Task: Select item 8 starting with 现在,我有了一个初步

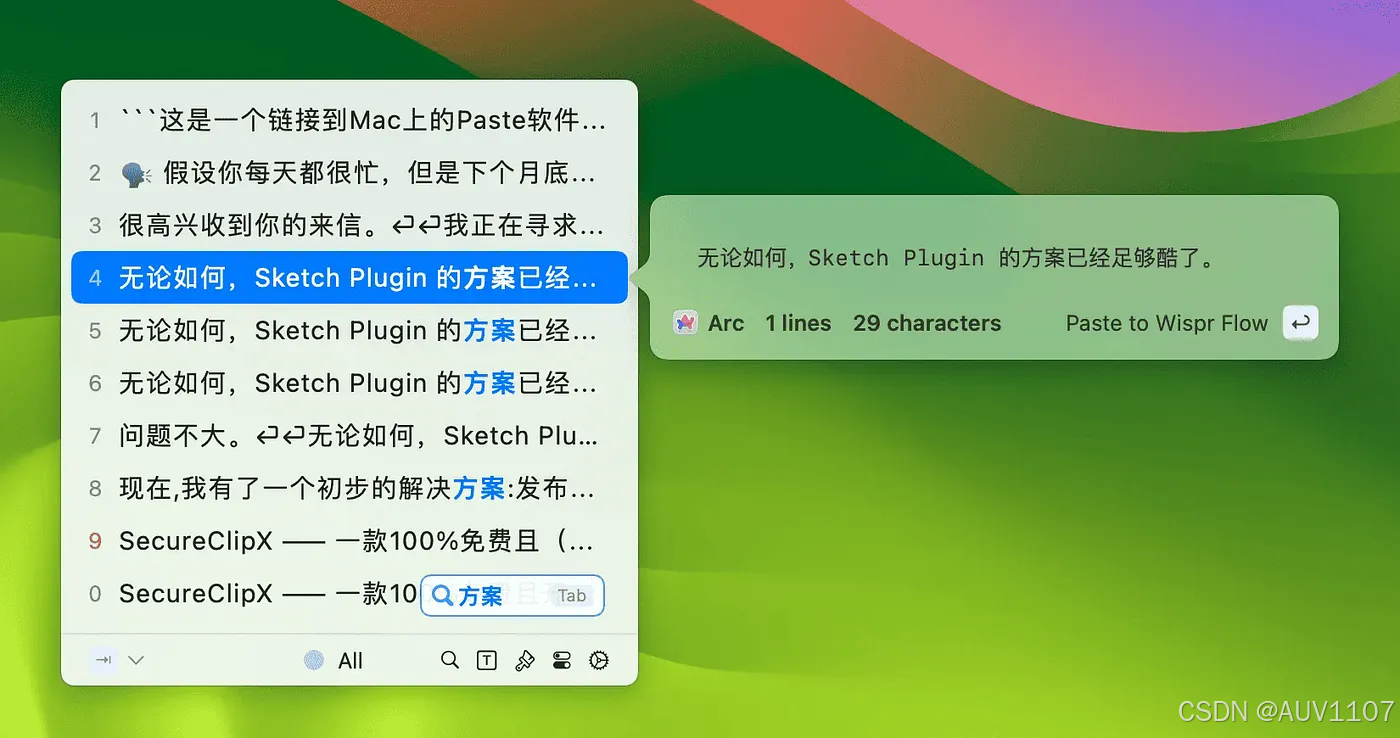Action: pos(349,488)
